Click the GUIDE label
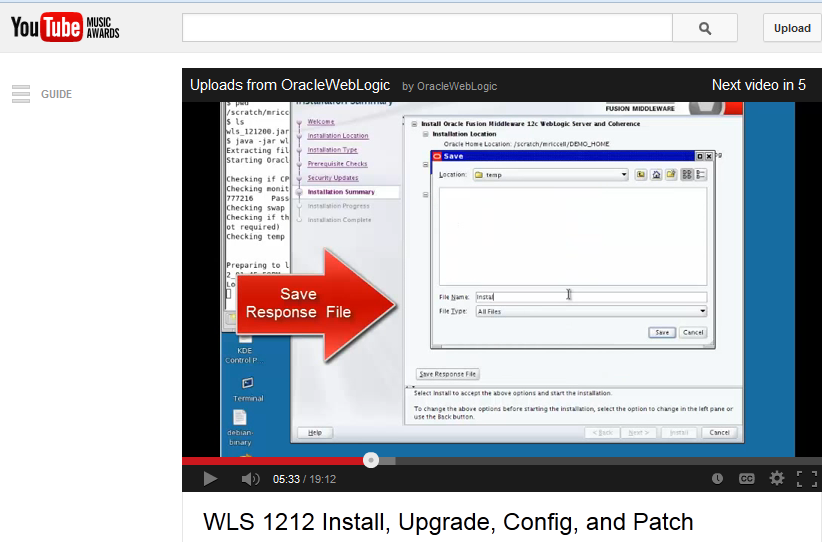 (57, 94)
